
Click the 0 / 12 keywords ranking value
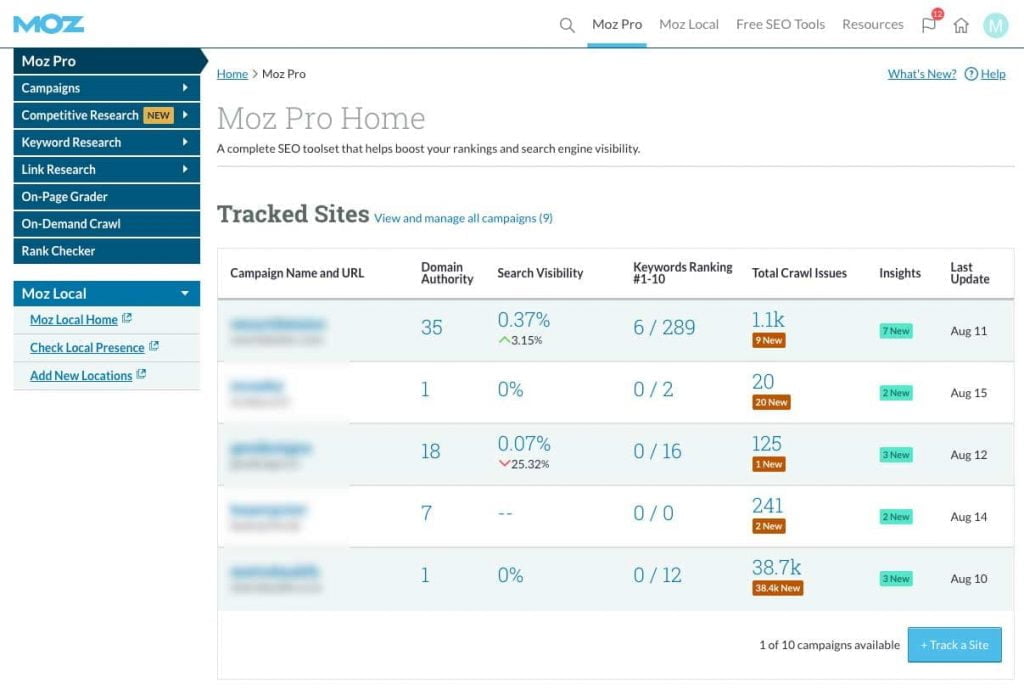click(x=657, y=575)
